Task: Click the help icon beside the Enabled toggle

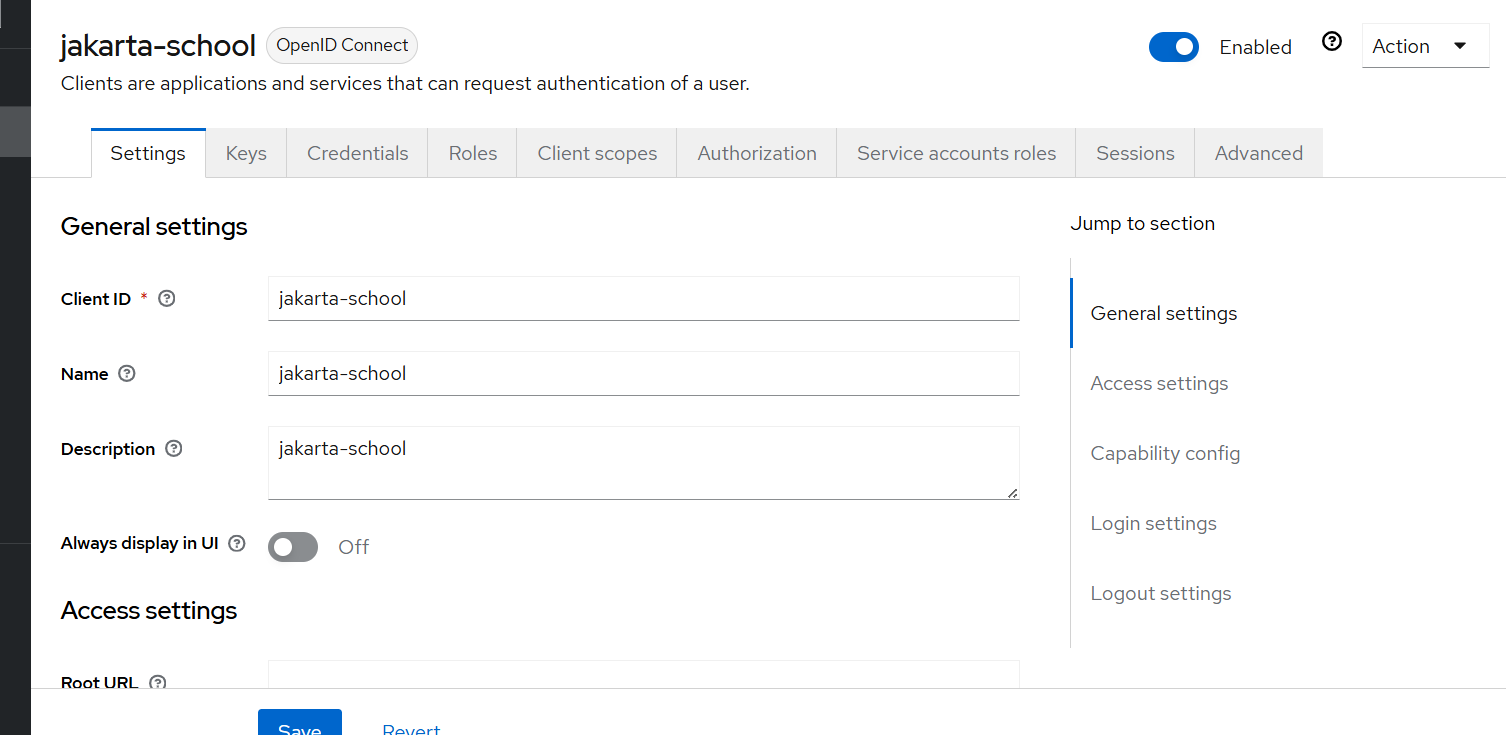Action: click(x=1332, y=42)
